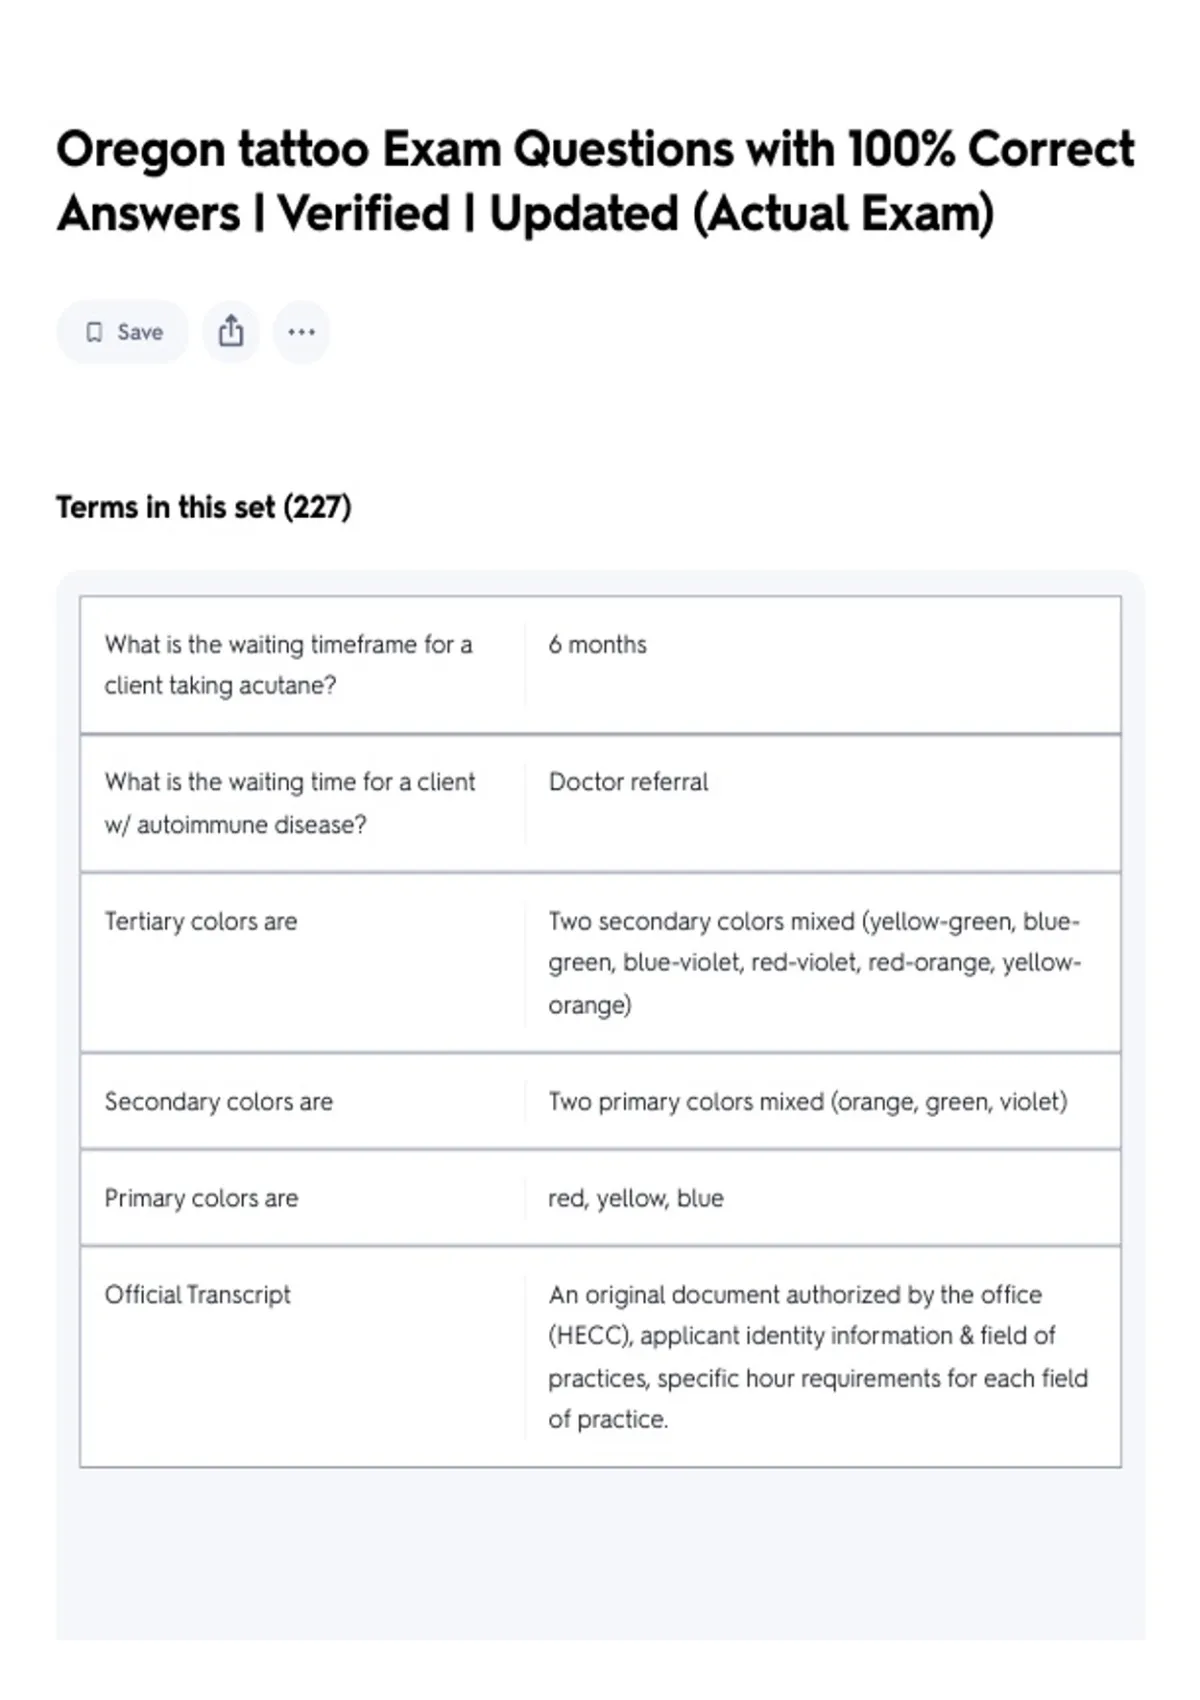The height and width of the screenshot is (1700, 1200).
Task: Click the bookmark icon inside Save
Action: point(94,332)
